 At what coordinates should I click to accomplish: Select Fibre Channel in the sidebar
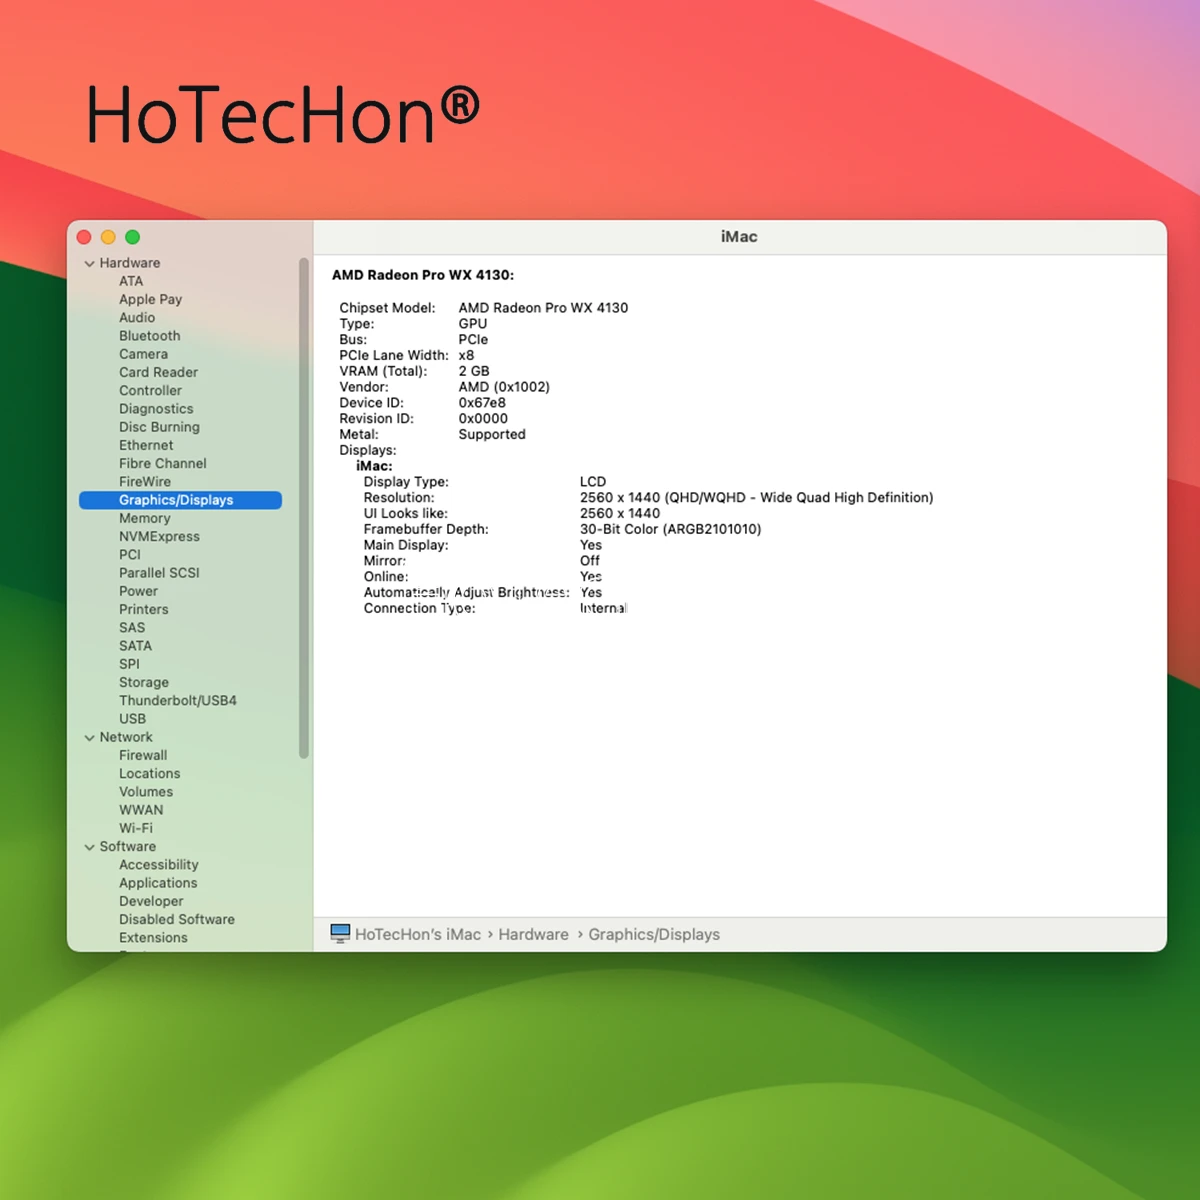coord(162,463)
